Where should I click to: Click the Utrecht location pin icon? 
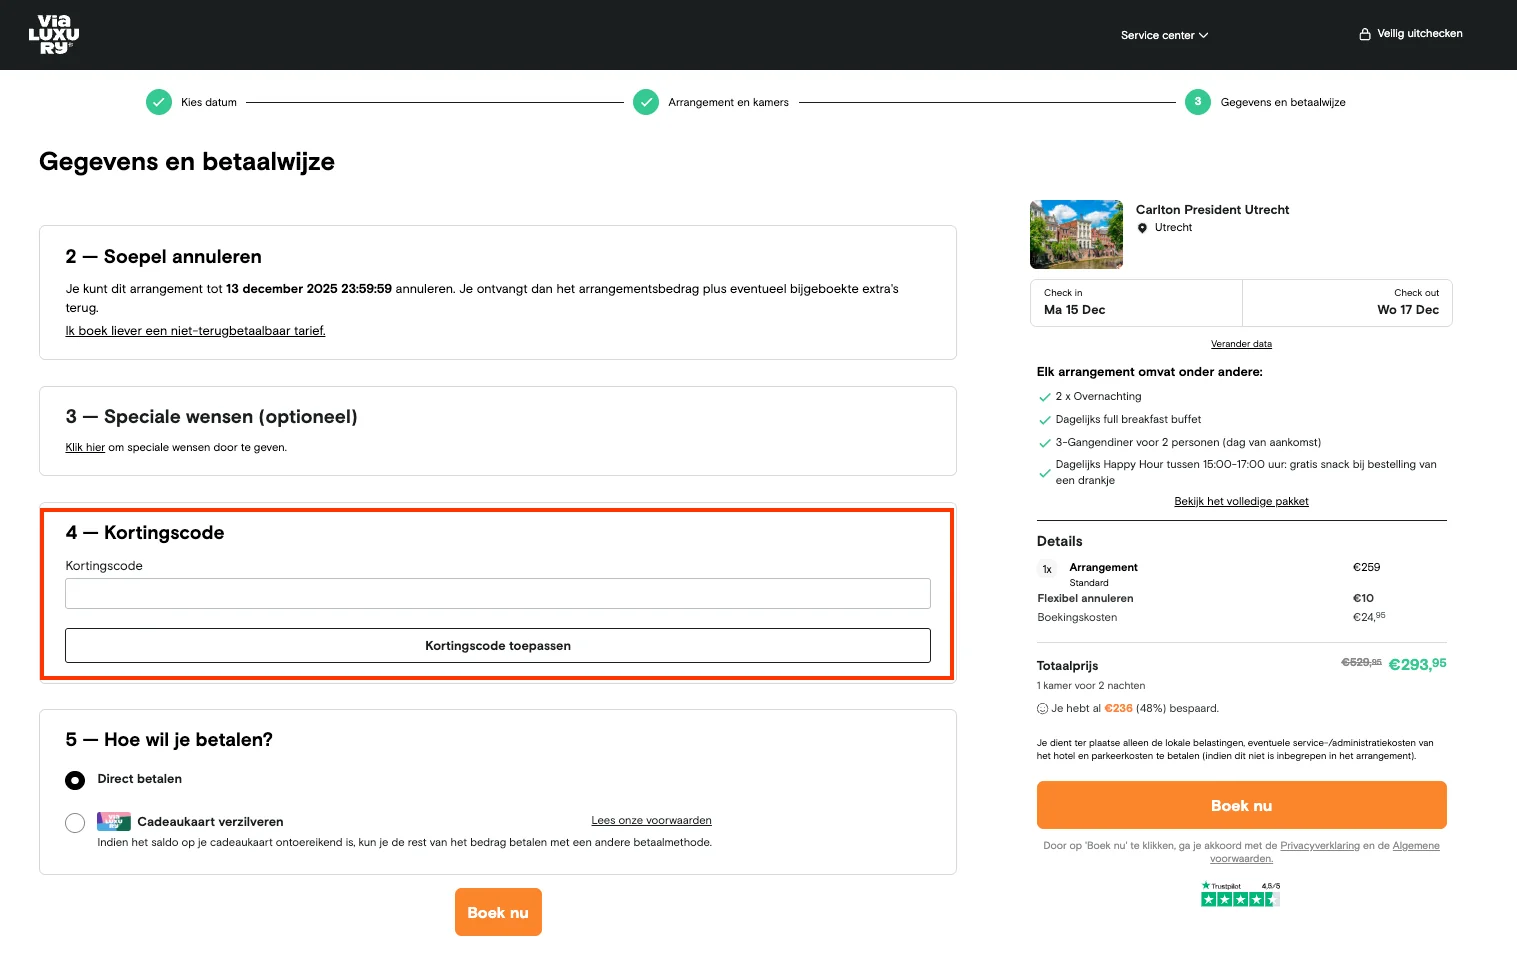1142,228
